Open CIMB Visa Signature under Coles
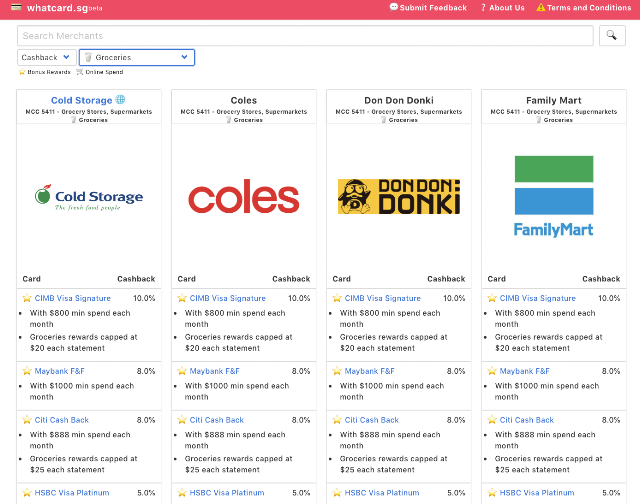 (x=227, y=298)
